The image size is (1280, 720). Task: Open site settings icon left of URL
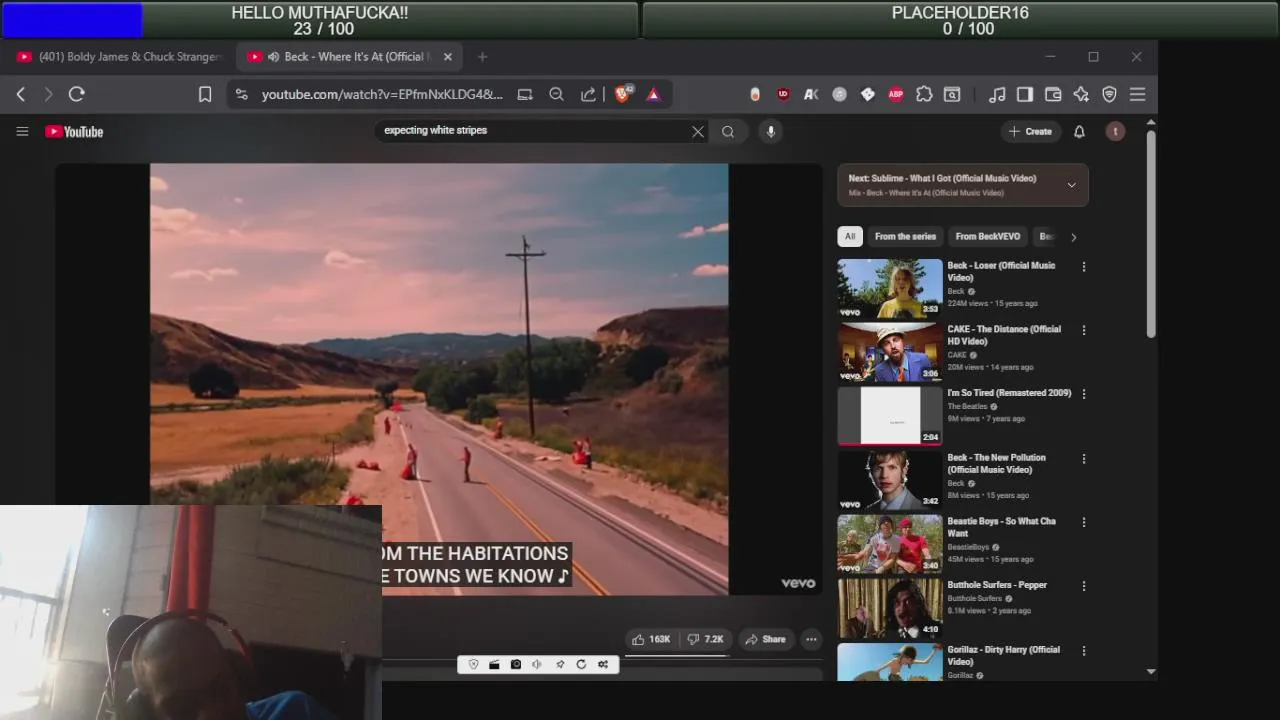(240, 94)
